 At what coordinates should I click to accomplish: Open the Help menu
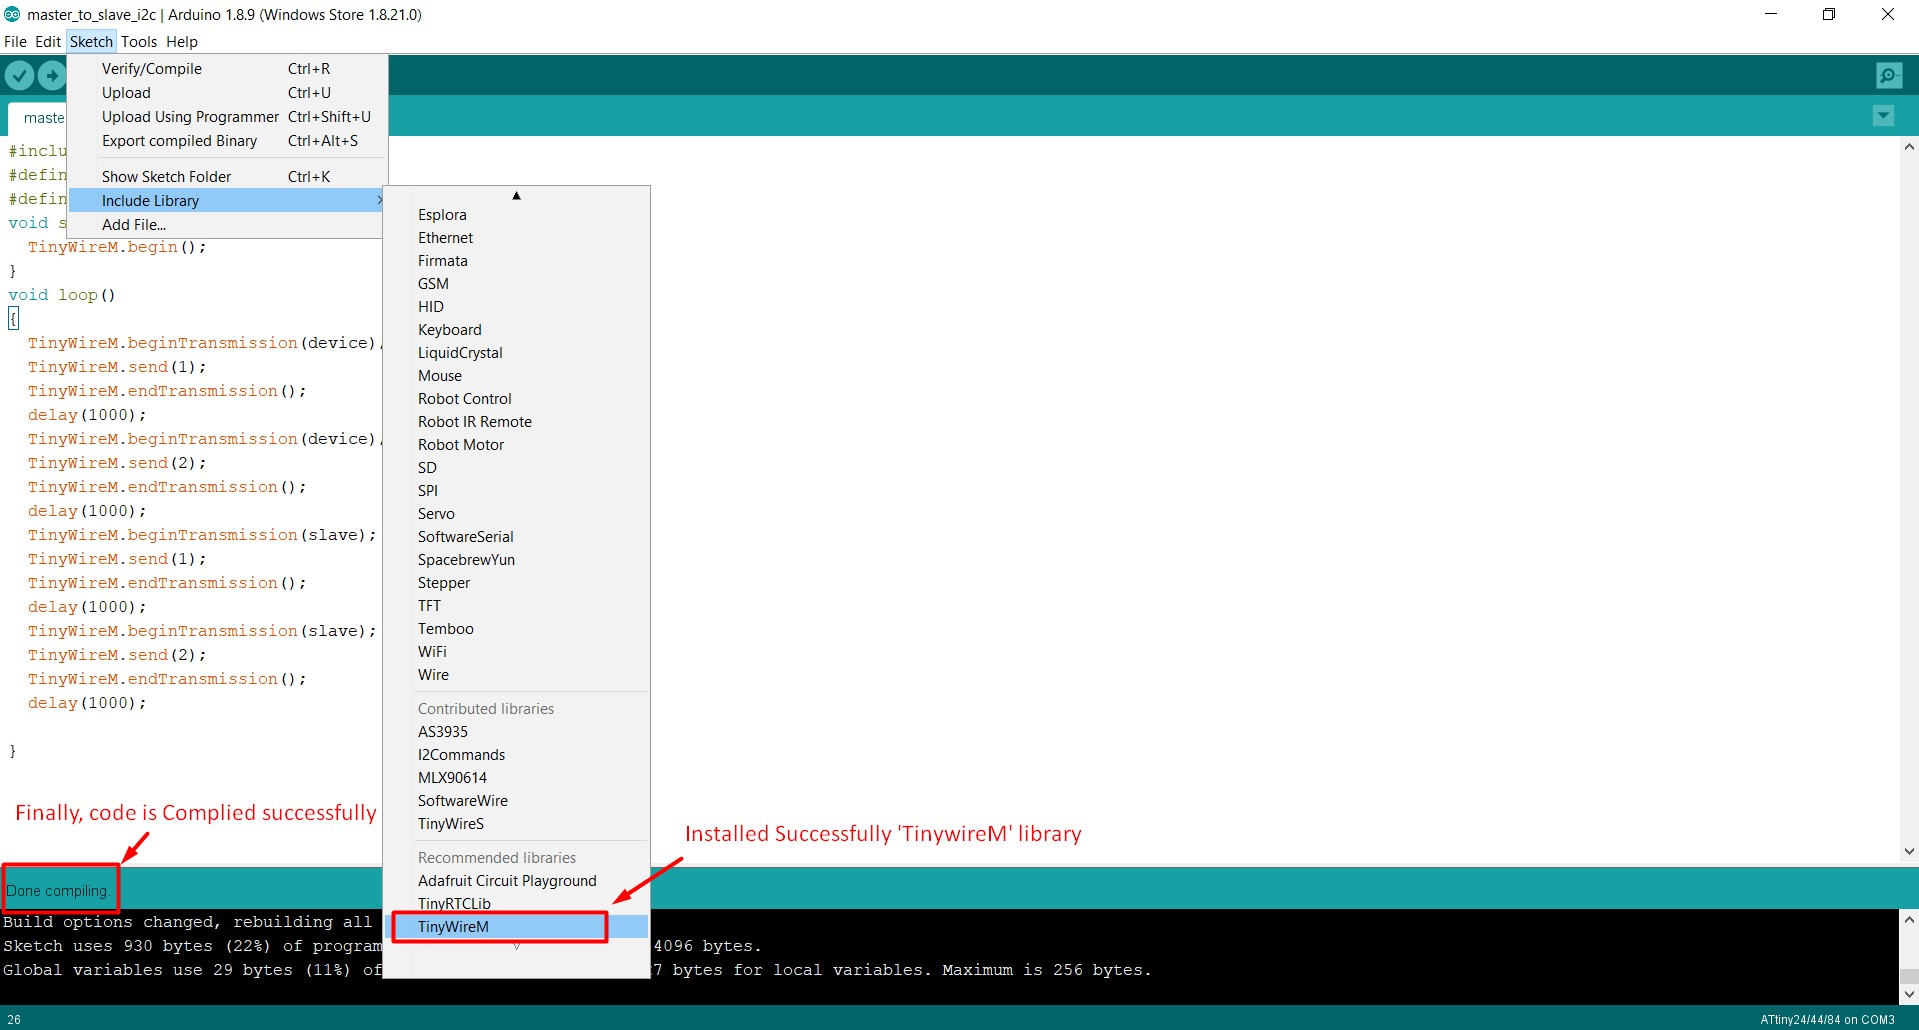[x=182, y=42]
